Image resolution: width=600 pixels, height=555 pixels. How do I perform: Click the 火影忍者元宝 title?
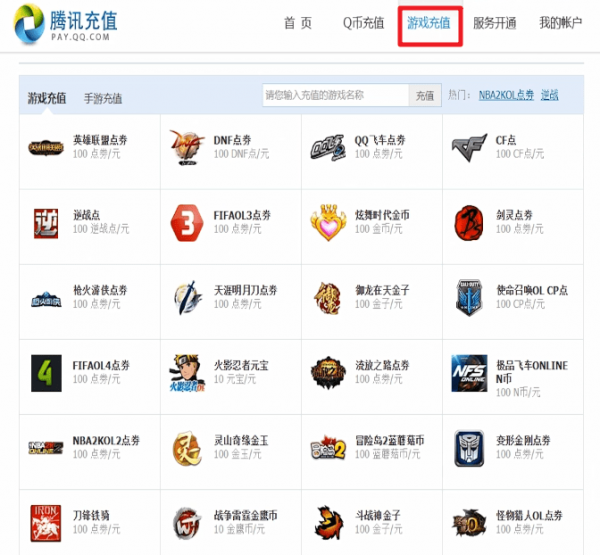click(241, 365)
